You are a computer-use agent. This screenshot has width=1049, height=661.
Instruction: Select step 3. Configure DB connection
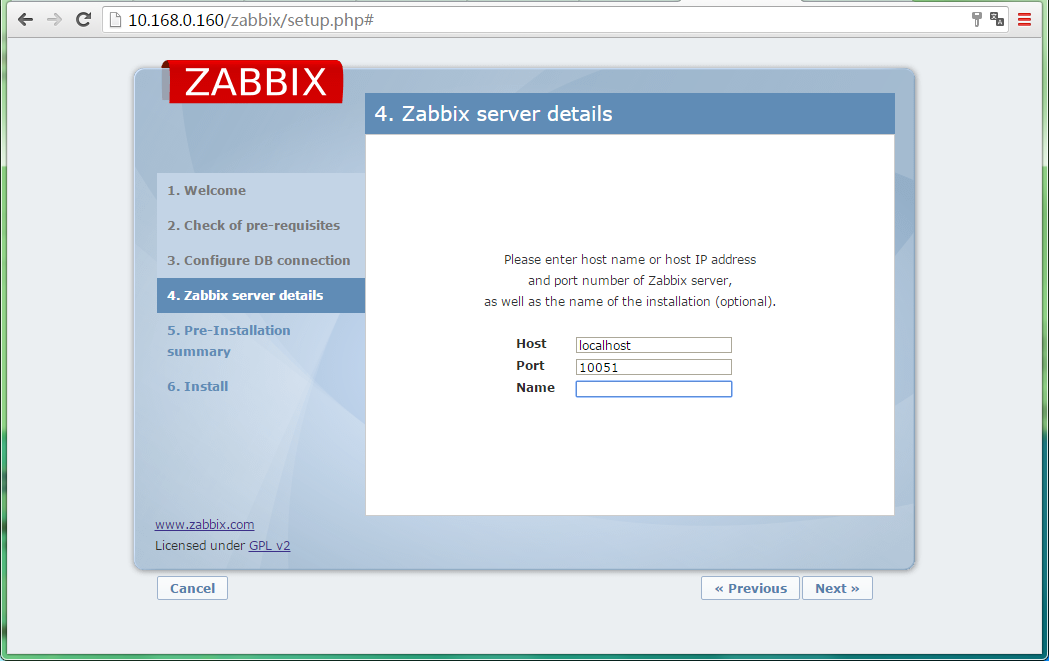(x=259, y=260)
